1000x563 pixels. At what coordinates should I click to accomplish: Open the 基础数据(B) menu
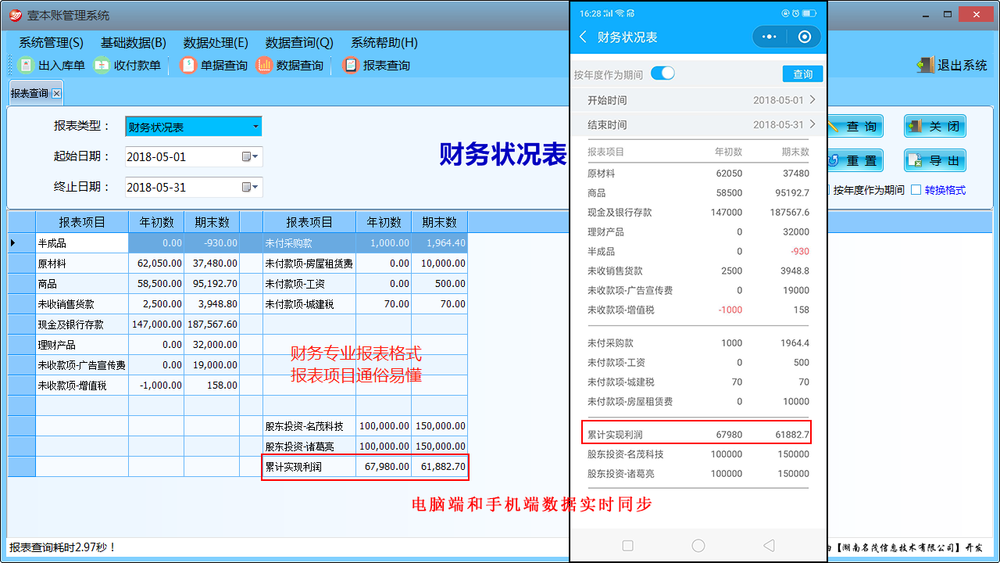tap(133, 43)
